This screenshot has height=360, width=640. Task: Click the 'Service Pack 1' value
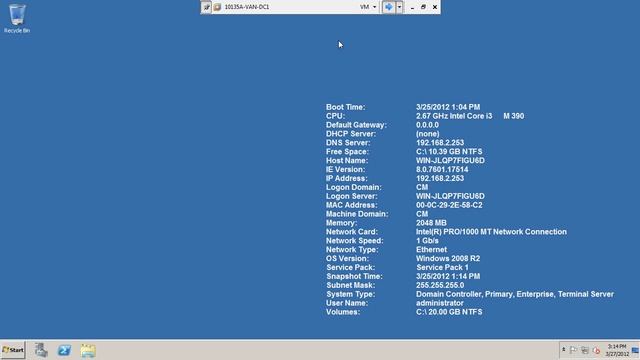[x=442, y=267]
